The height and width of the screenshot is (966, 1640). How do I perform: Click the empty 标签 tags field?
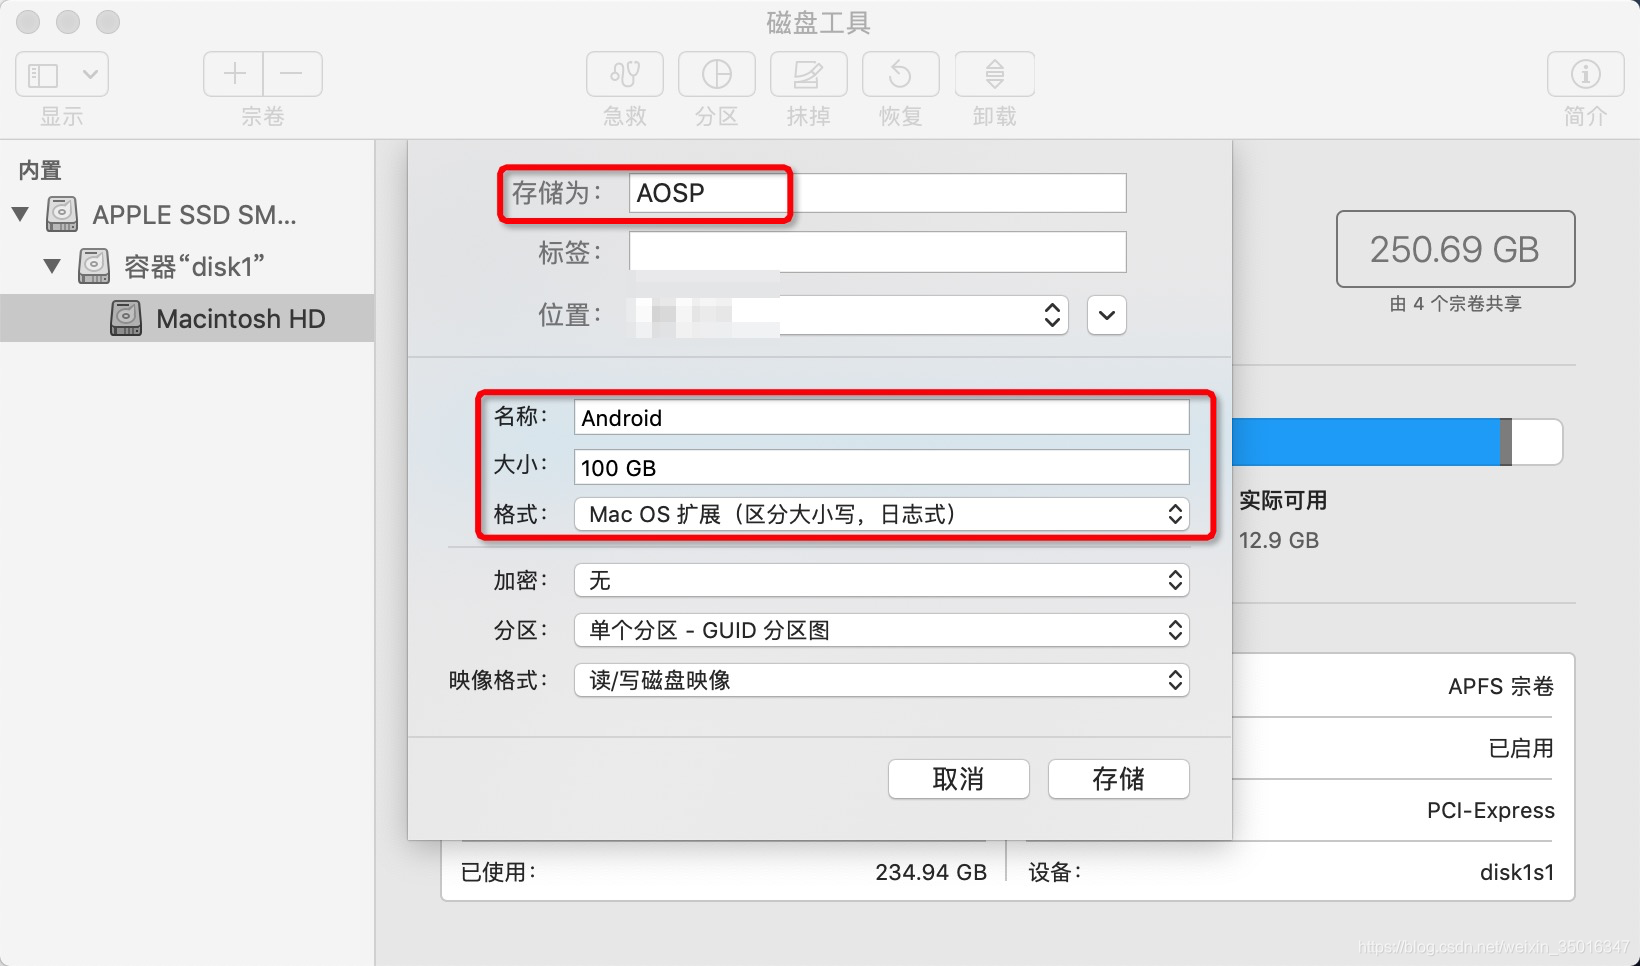877,252
